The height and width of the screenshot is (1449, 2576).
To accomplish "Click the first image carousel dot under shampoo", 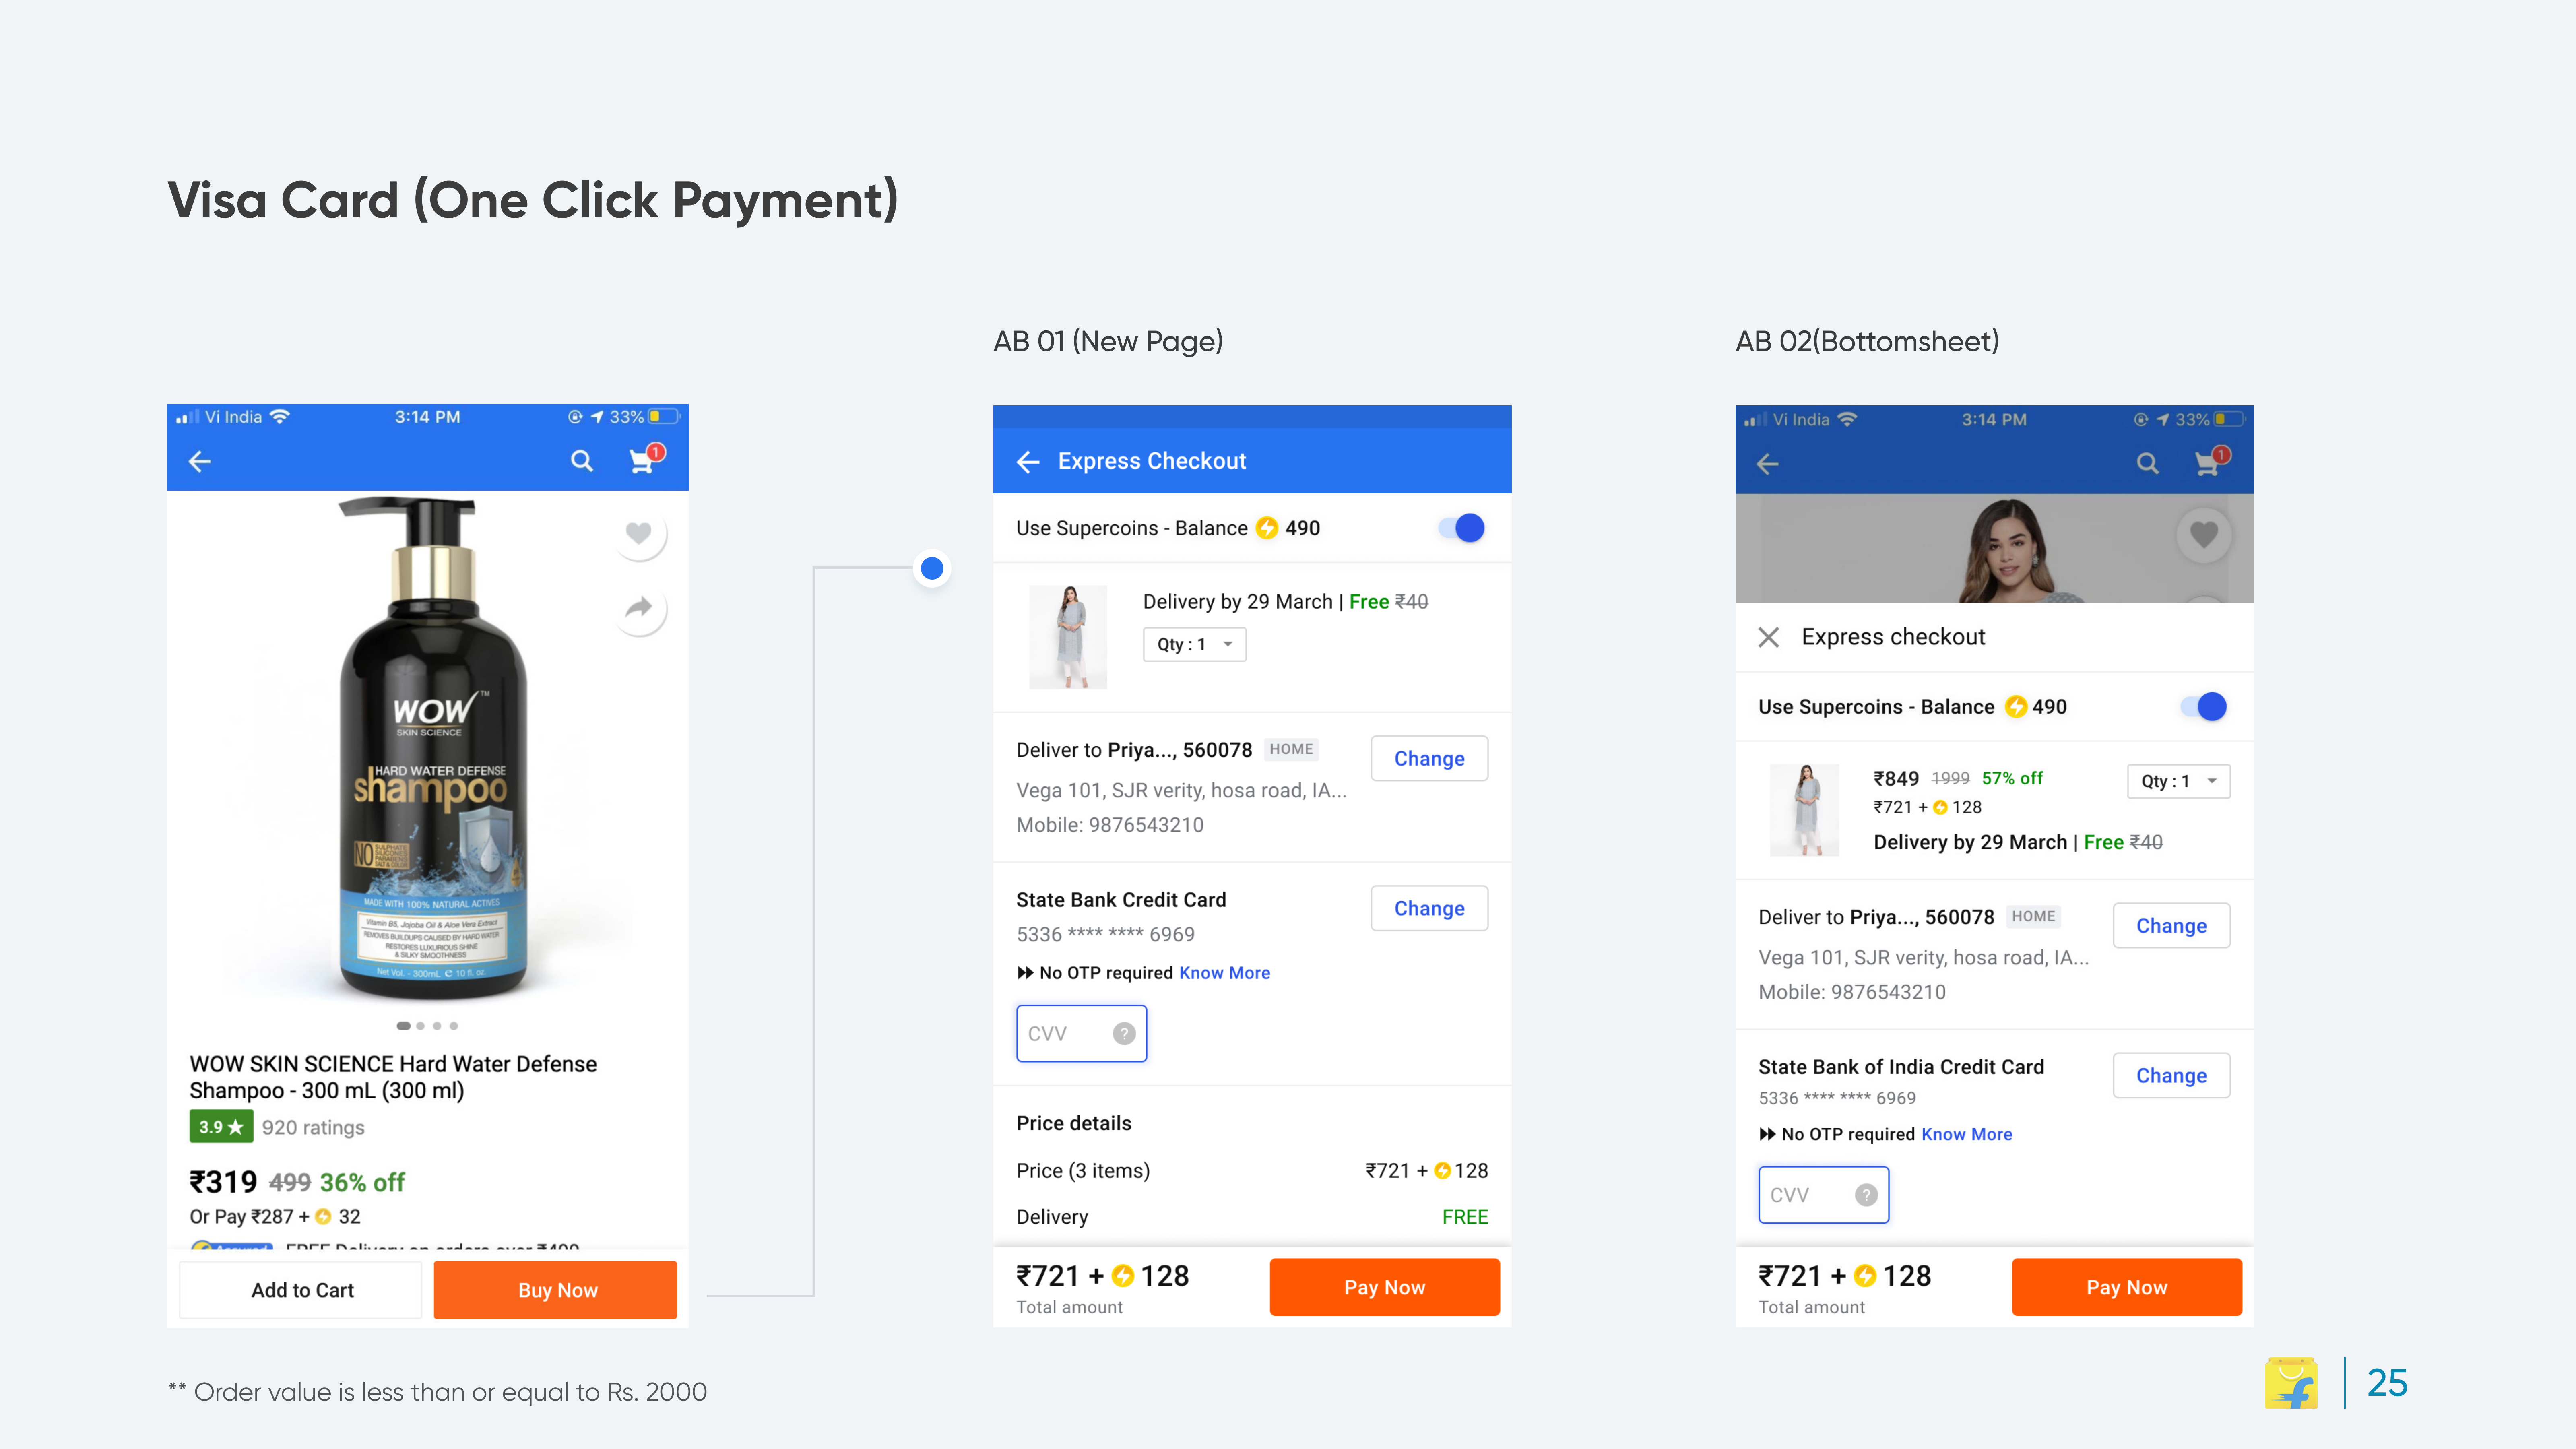I will (403, 1026).
